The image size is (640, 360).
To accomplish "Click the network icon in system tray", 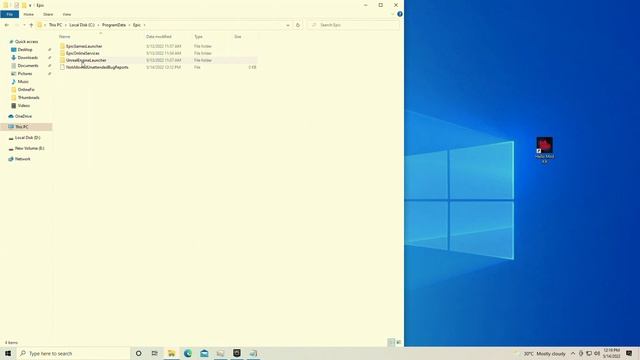I will (589, 353).
